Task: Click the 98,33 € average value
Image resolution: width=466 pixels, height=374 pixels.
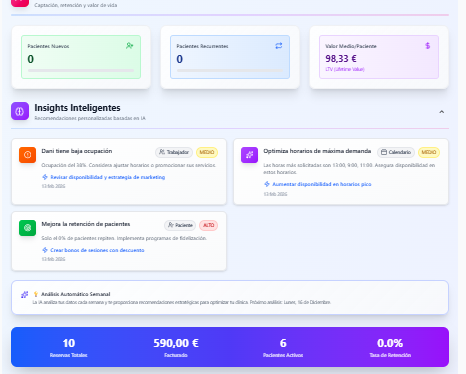Action: [341, 59]
